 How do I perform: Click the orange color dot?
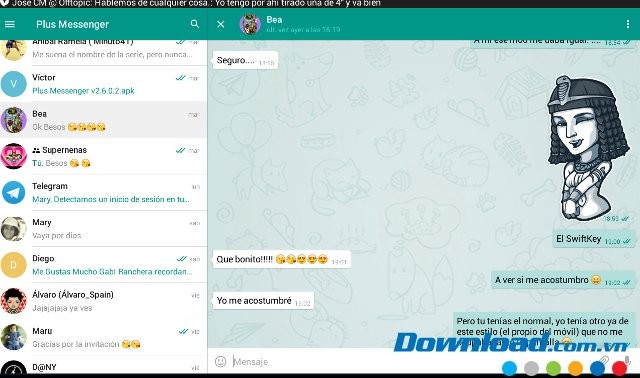point(576,368)
